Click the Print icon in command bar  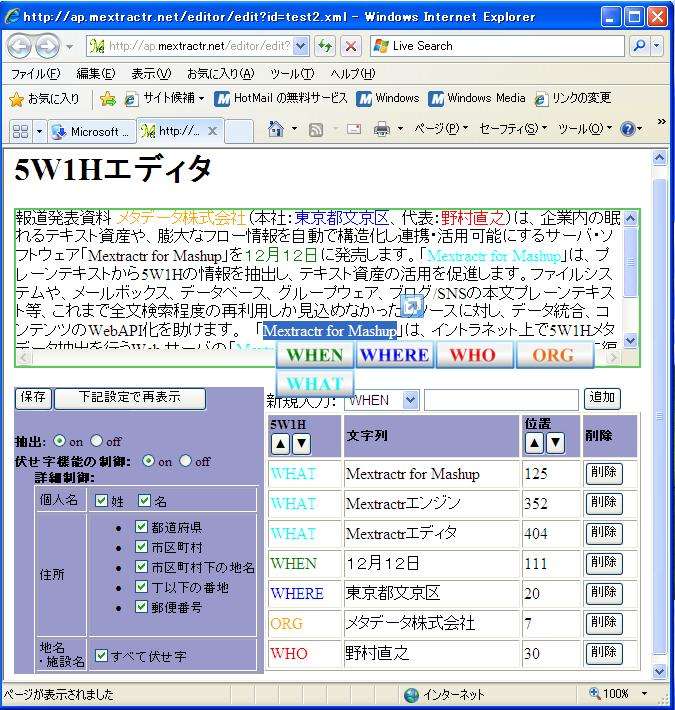click(x=381, y=130)
